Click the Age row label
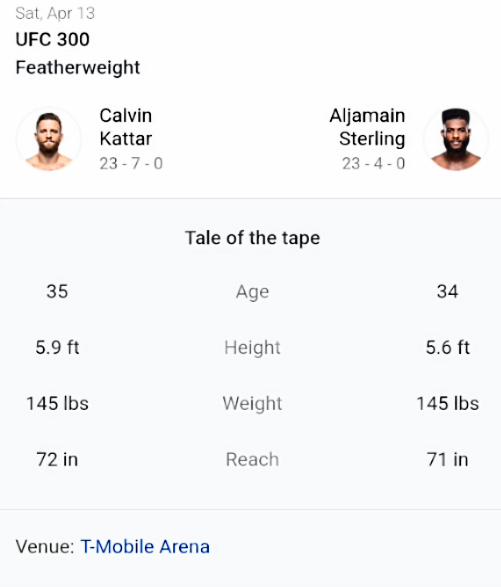501x587 pixels. (252, 292)
